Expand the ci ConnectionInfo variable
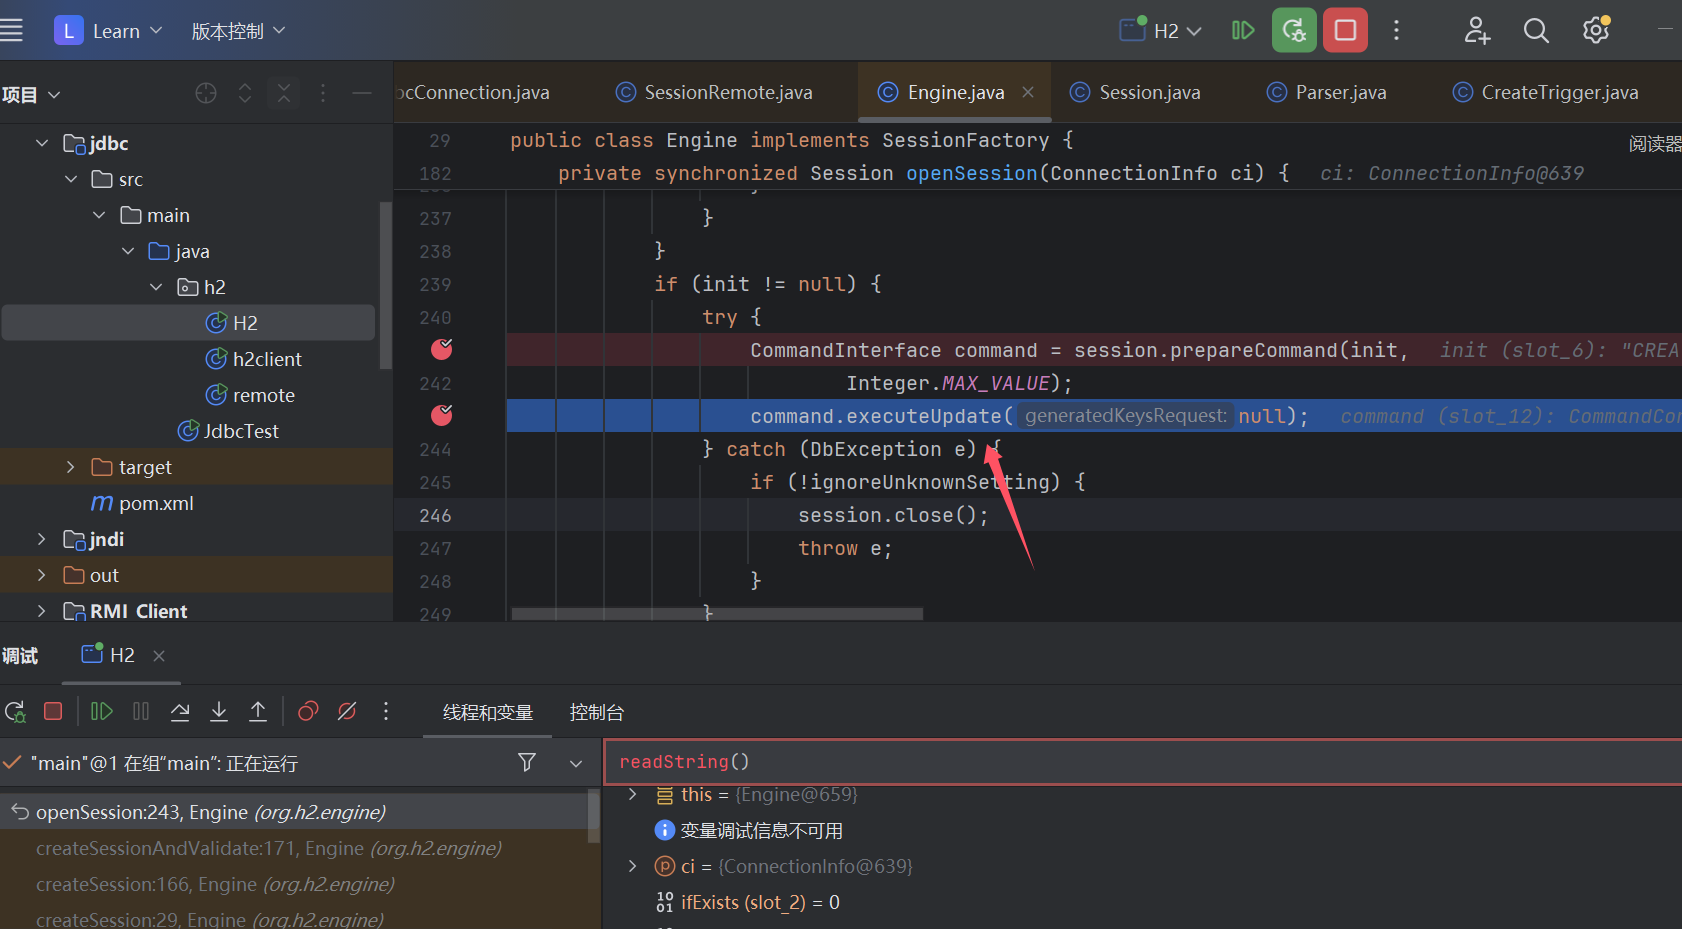 coord(632,866)
